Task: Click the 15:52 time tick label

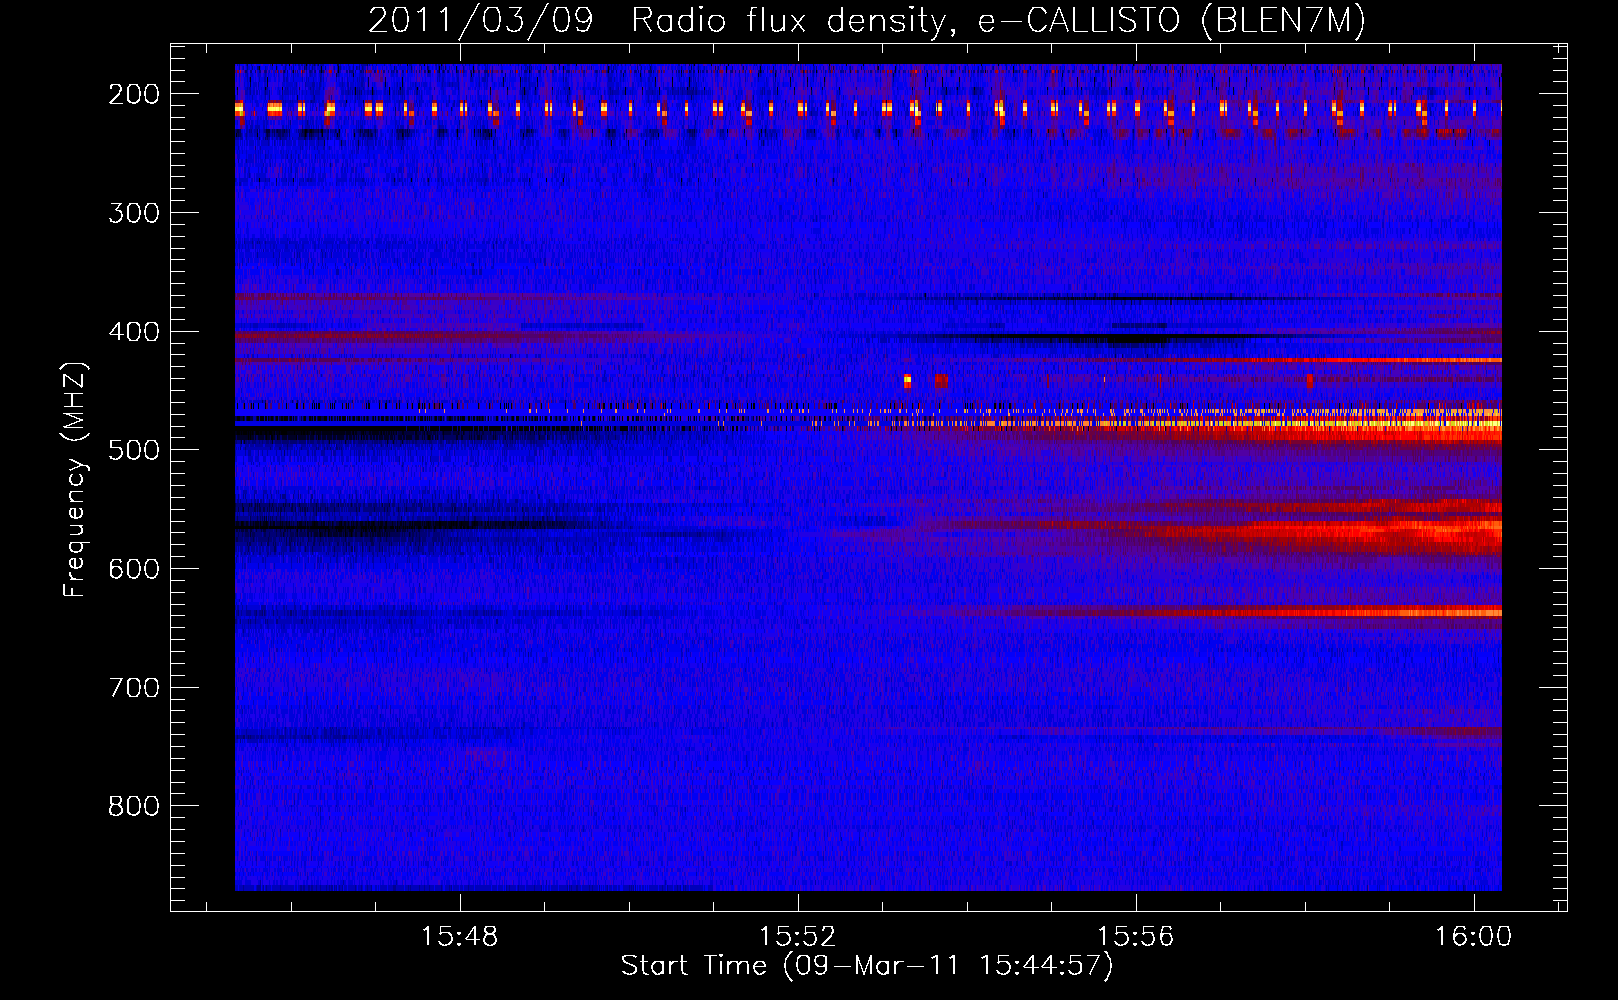Action: click(797, 937)
